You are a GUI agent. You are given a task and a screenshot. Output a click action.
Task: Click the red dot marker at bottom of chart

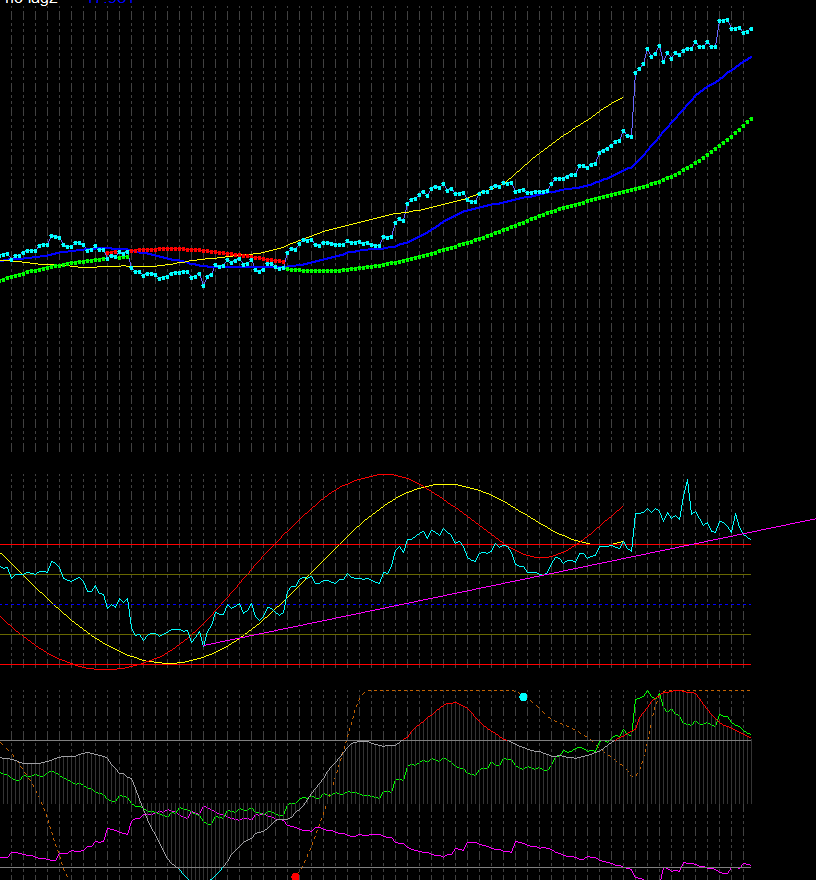tap(296, 876)
